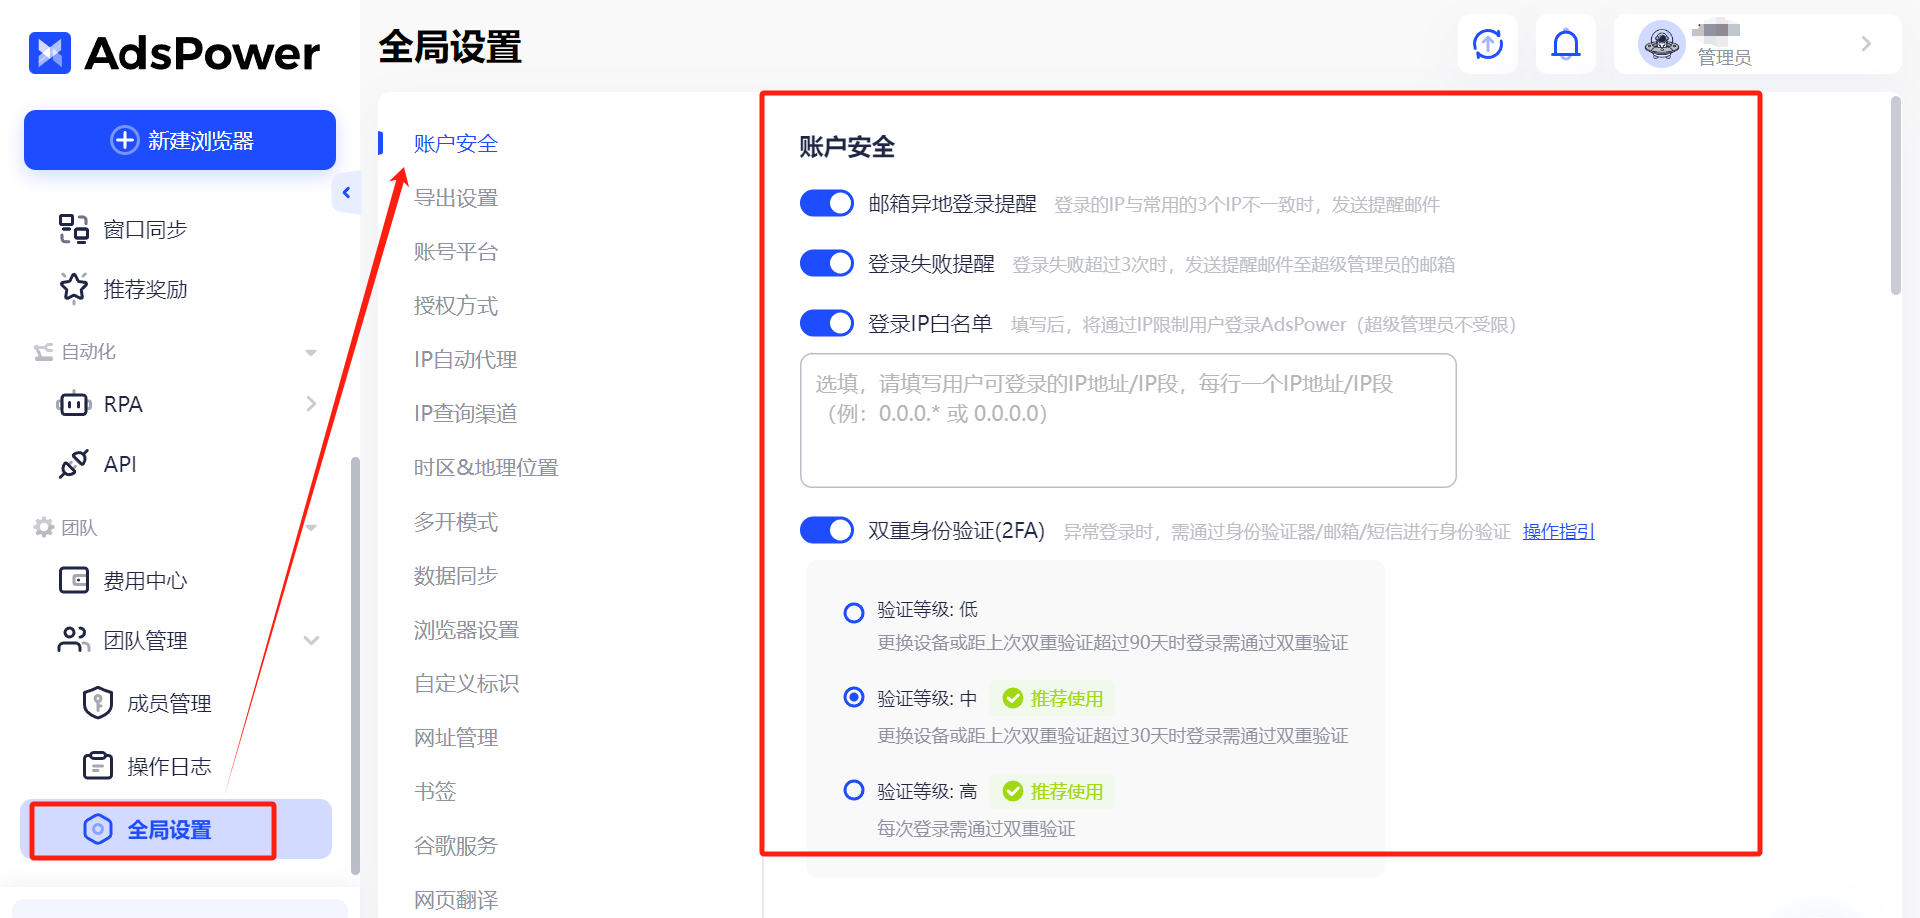Click the sidebar vertical scrollbar
The height and width of the screenshot is (918, 1920).
click(x=355, y=665)
